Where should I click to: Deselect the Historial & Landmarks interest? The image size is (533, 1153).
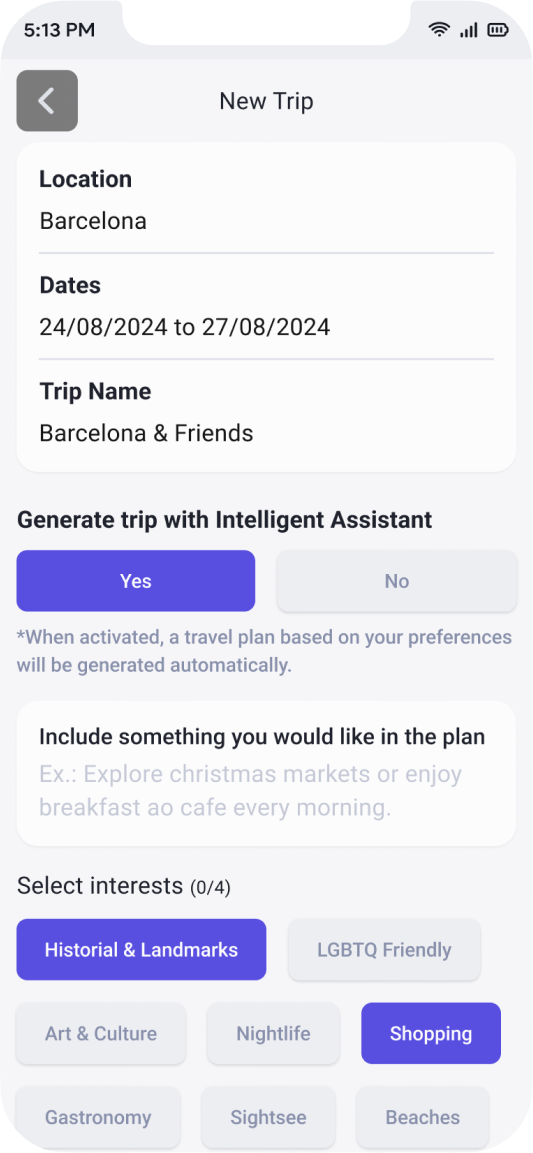click(141, 949)
